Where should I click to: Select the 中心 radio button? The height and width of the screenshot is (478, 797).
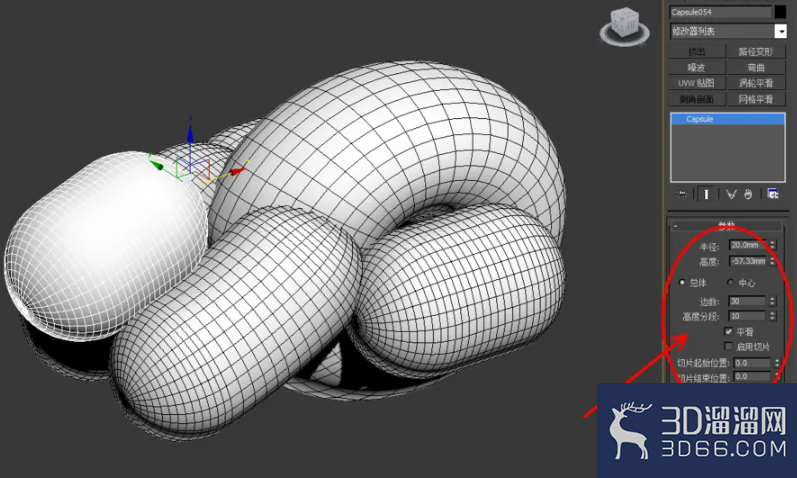[x=730, y=282]
